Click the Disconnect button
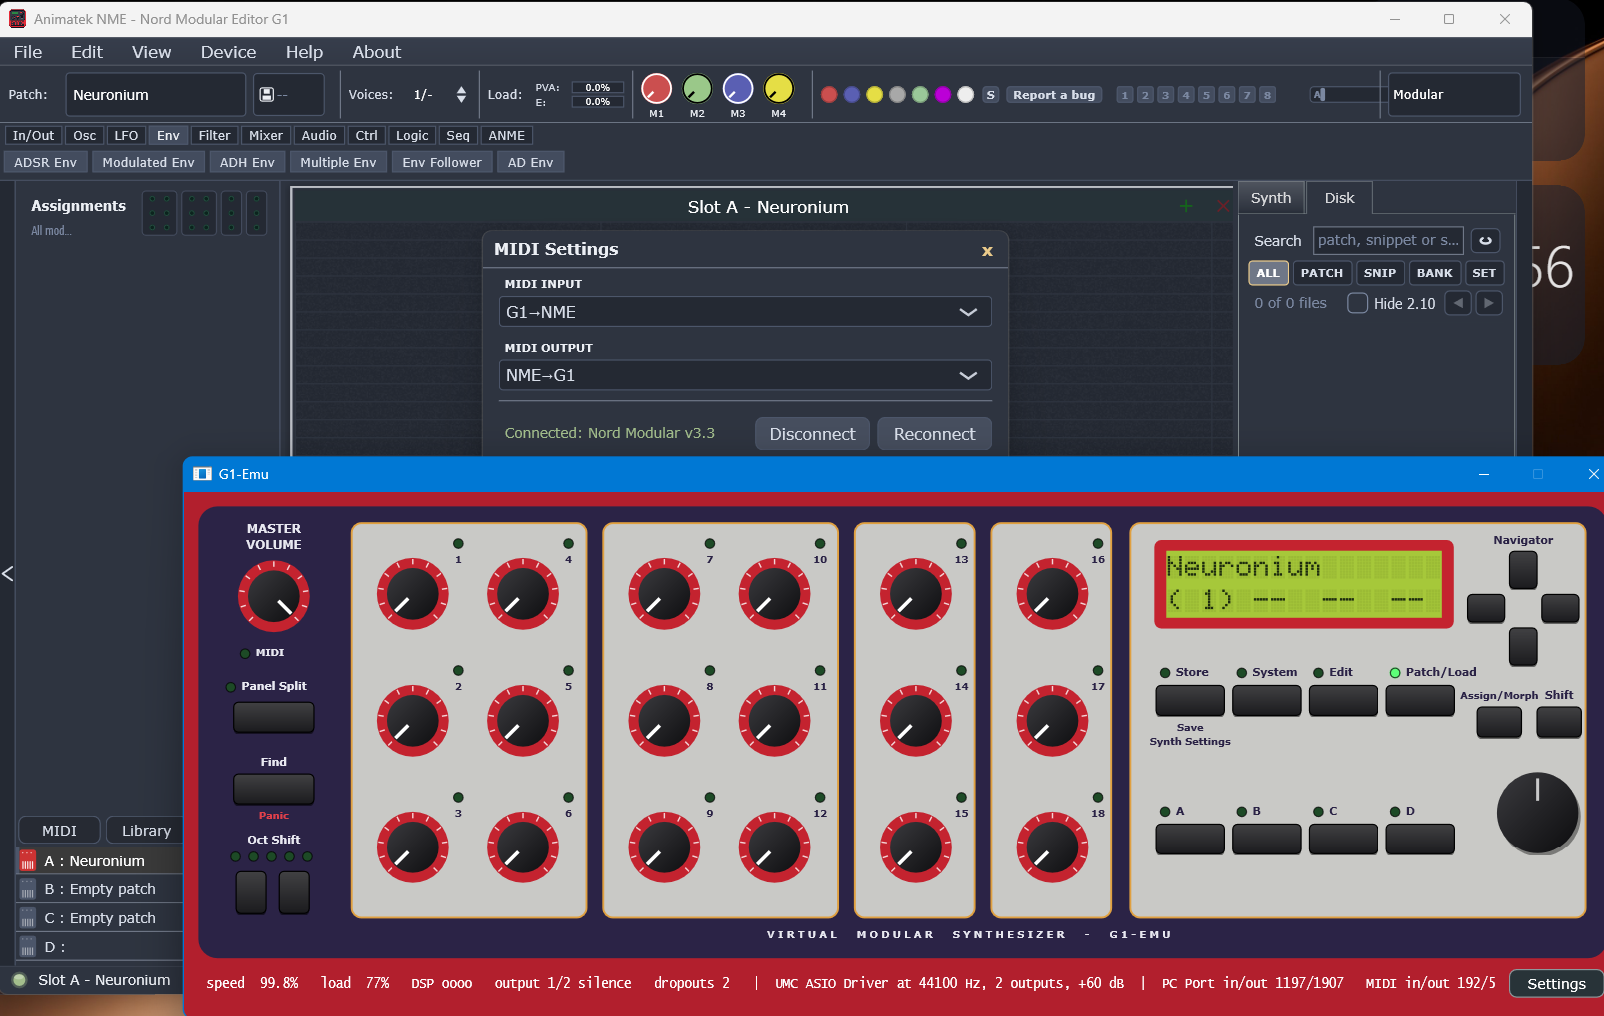The image size is (1604, 1016). 812,434
